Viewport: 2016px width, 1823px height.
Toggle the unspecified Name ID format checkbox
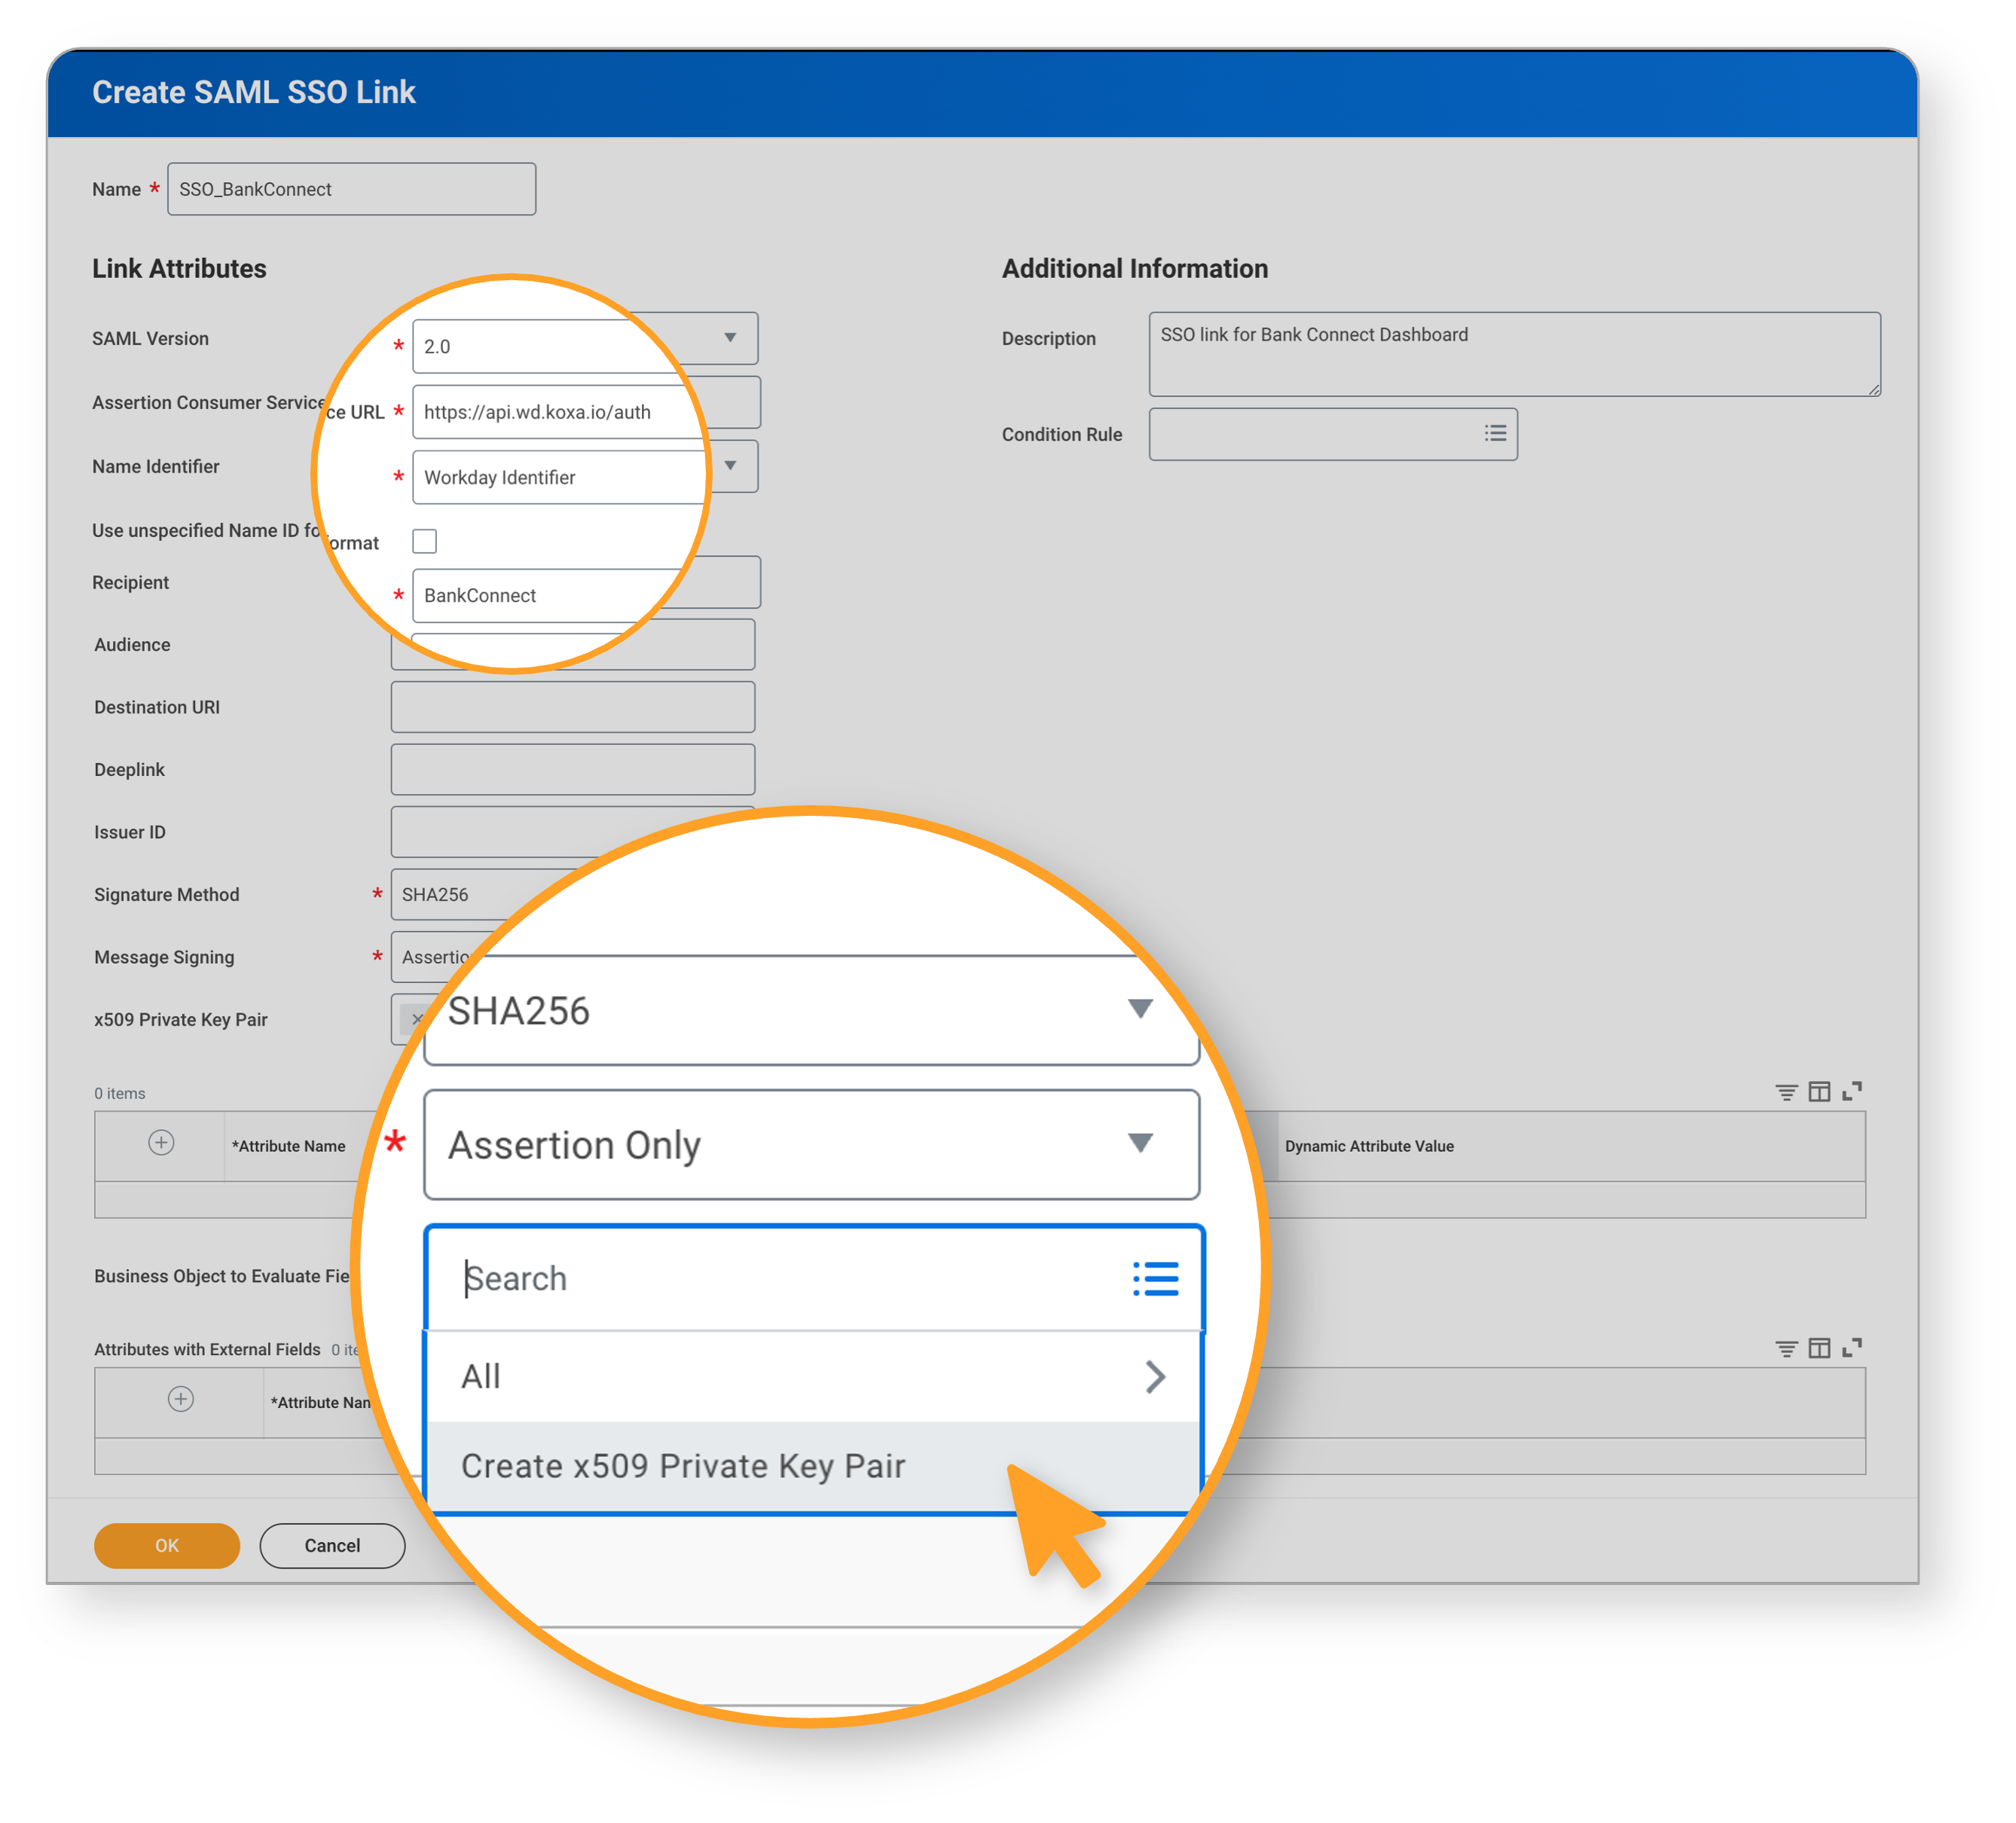tap(425, 541)
